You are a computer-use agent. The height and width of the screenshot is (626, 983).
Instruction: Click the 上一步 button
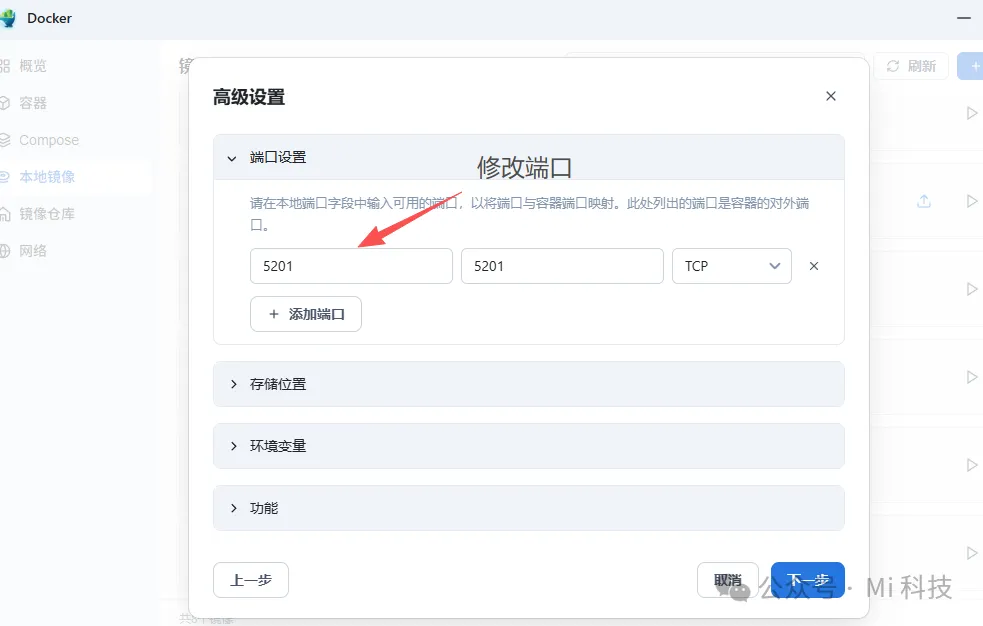[x=250, y=580]
